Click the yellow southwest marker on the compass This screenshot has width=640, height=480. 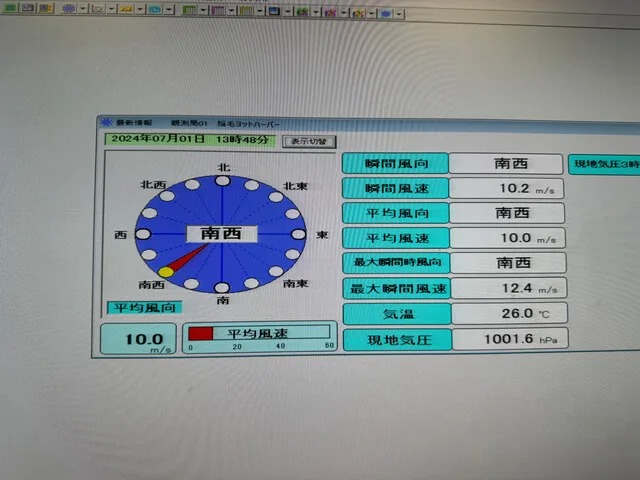click(x=166, y=271)
